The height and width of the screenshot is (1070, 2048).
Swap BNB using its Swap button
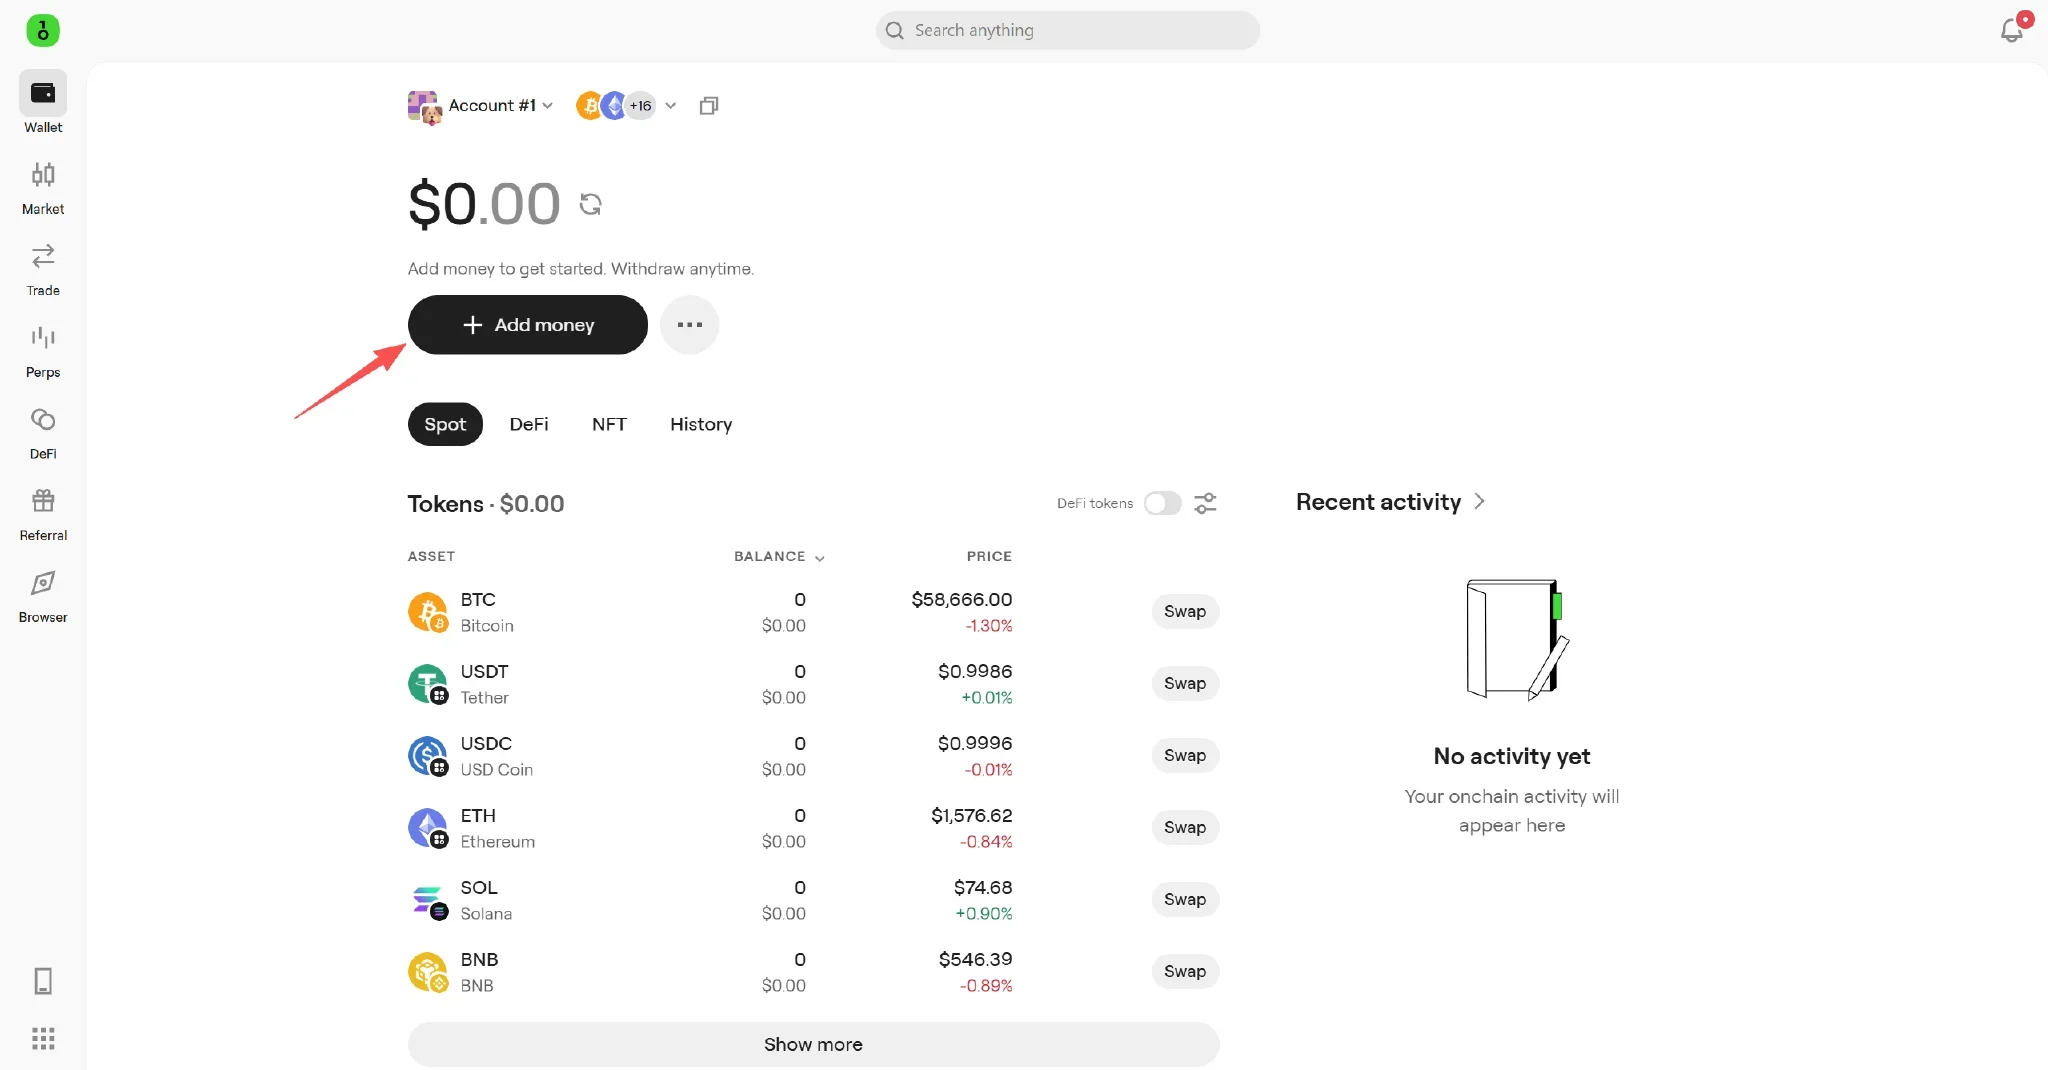point(1185,971)
